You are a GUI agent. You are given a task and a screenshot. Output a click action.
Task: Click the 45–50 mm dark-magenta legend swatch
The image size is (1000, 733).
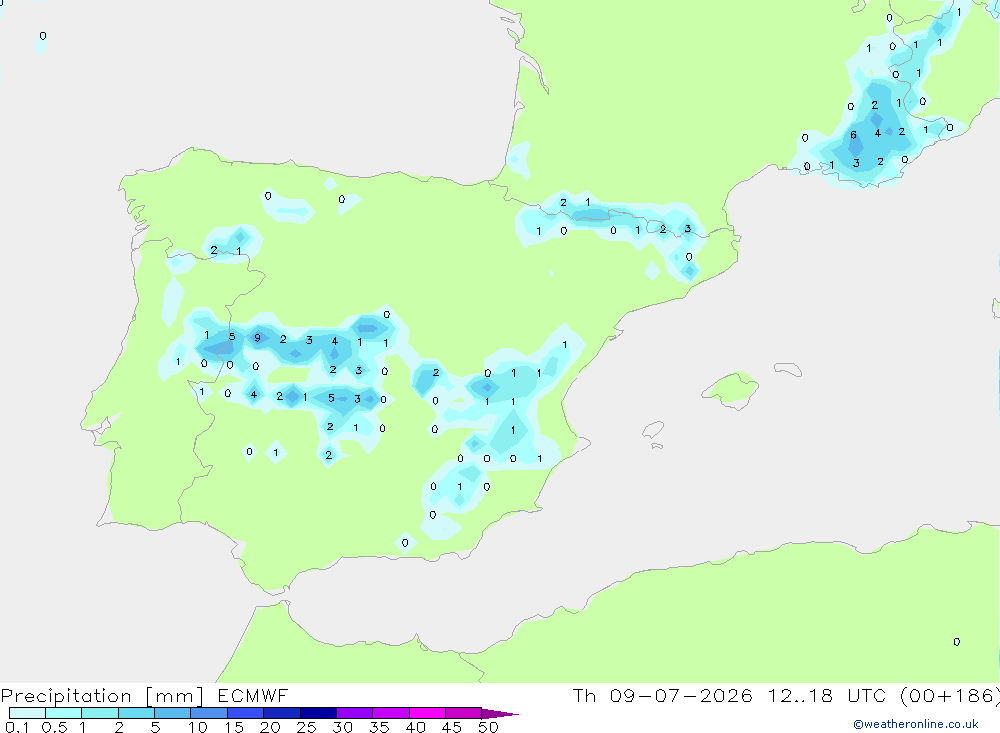tap(464, 713)
